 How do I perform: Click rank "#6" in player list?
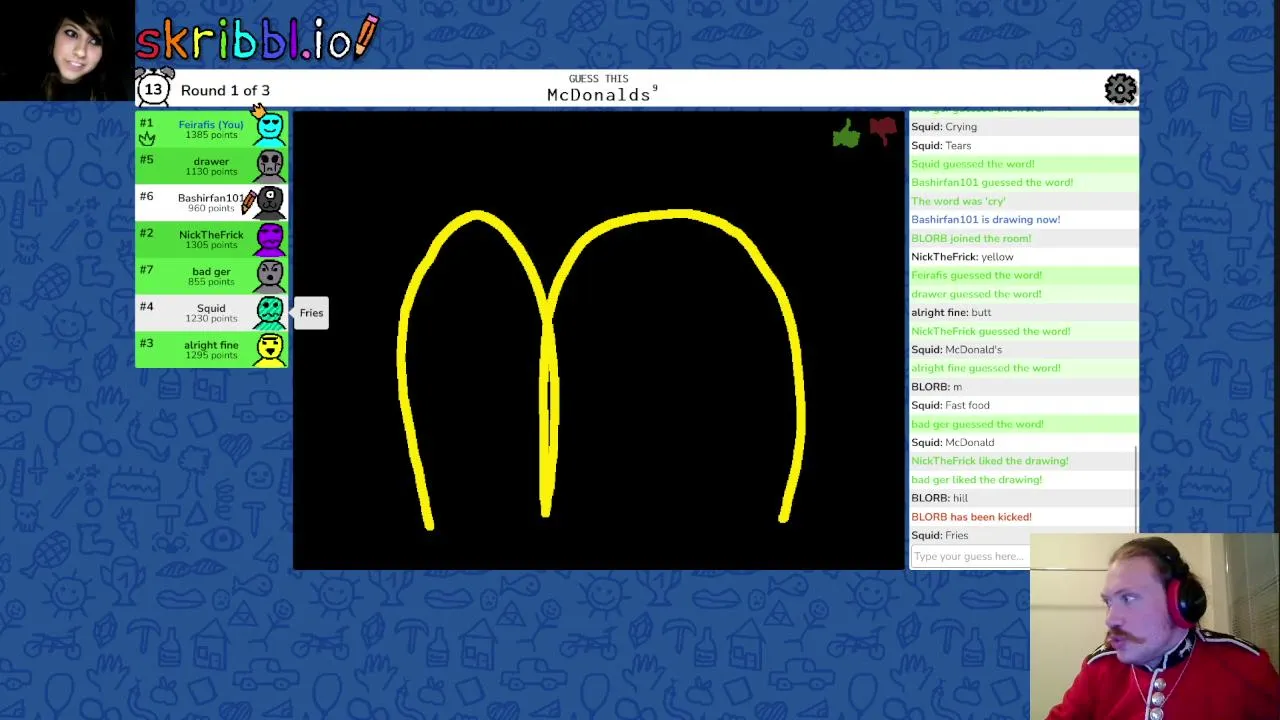tap(146, 196)
